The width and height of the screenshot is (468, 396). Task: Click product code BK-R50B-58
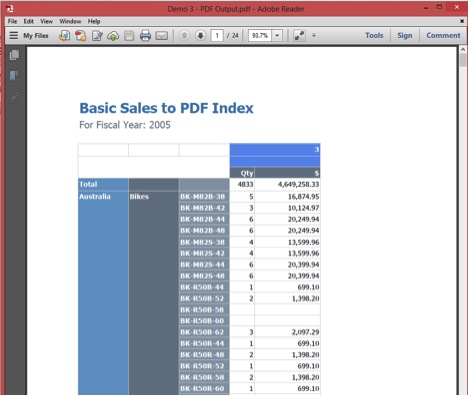point(202,310)
